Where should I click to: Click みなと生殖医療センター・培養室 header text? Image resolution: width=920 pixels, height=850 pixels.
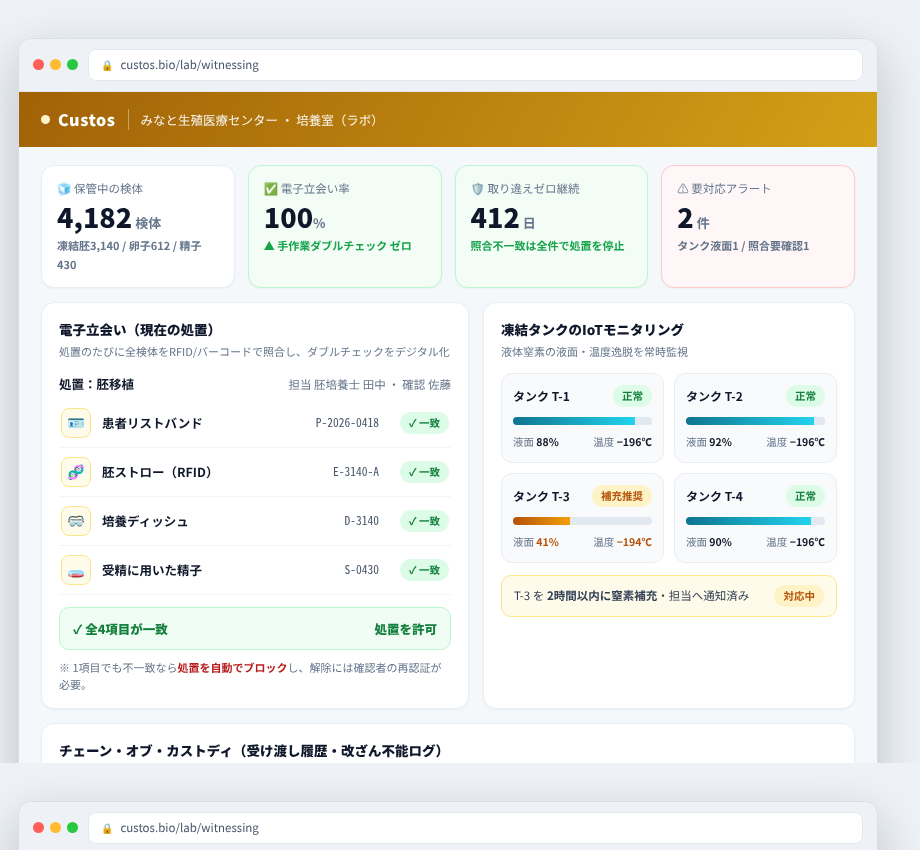tap(258, 120)
